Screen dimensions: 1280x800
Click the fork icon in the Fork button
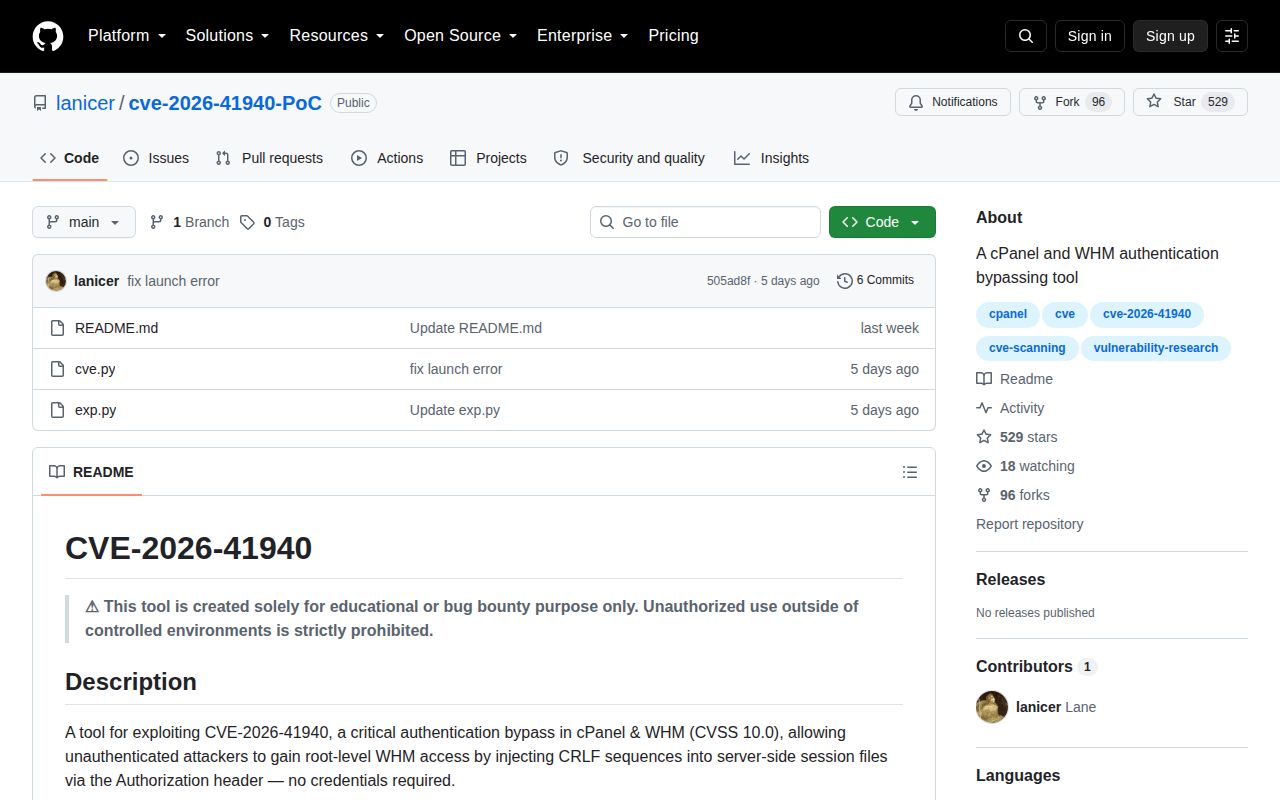[1040, 102]
